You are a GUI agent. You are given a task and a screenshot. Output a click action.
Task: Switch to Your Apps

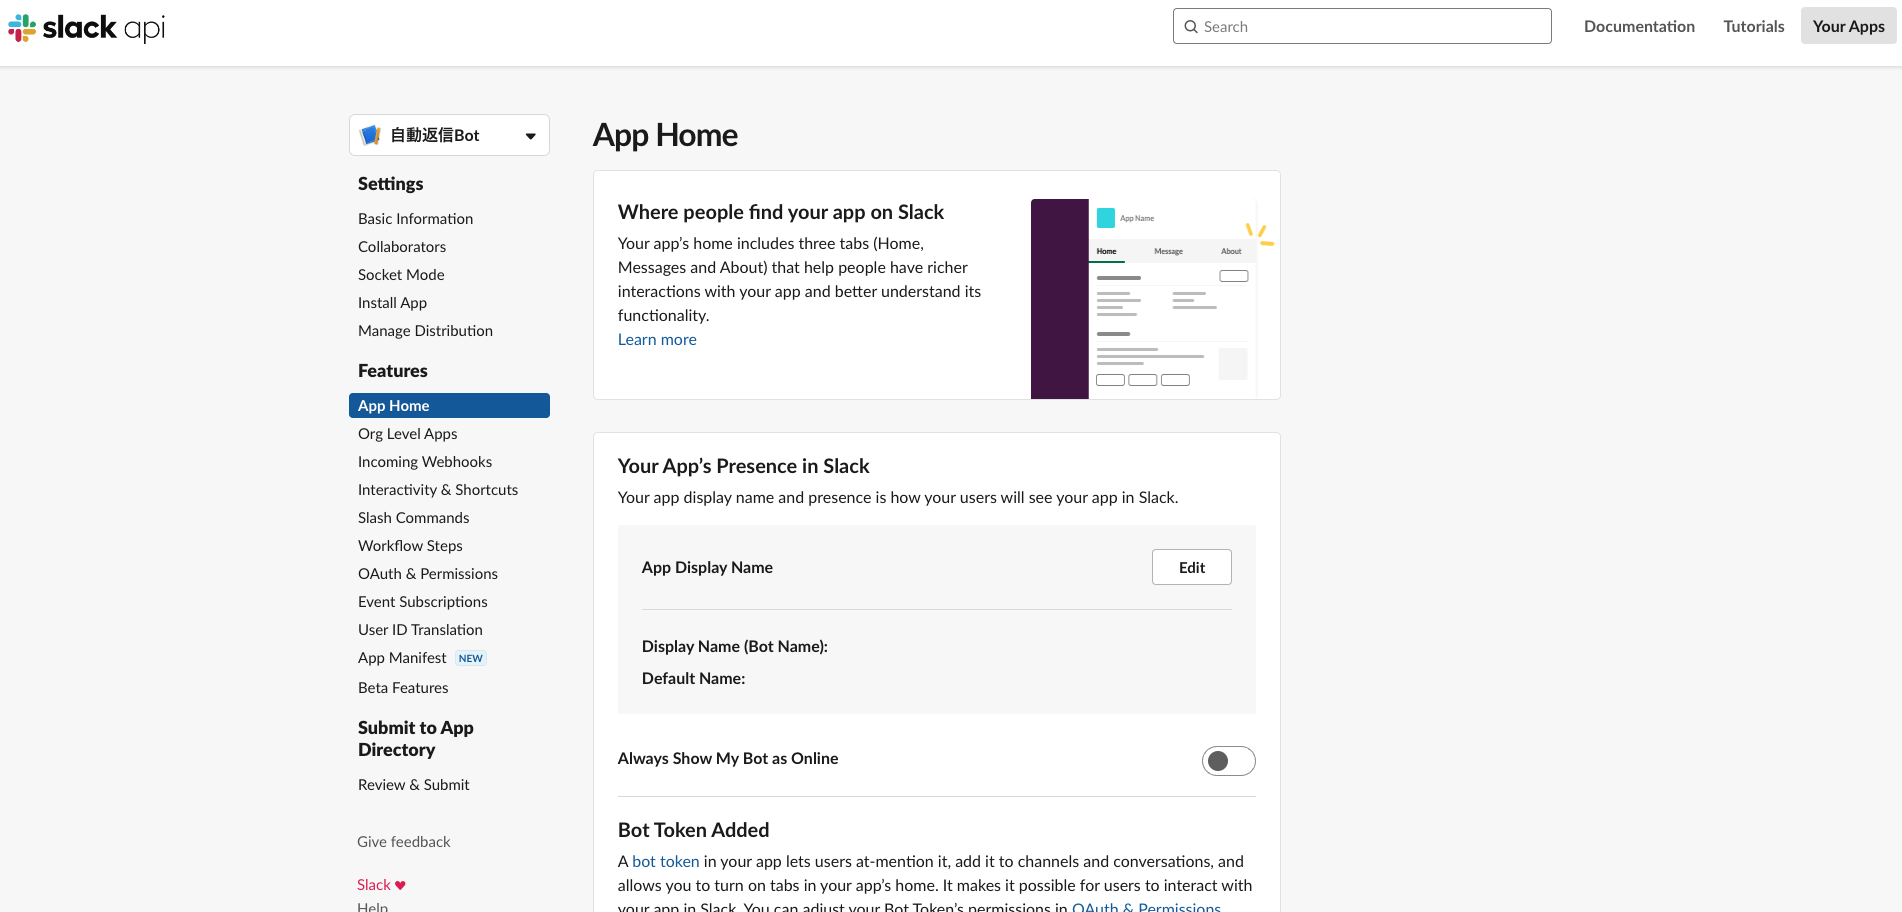point(1847,26)
